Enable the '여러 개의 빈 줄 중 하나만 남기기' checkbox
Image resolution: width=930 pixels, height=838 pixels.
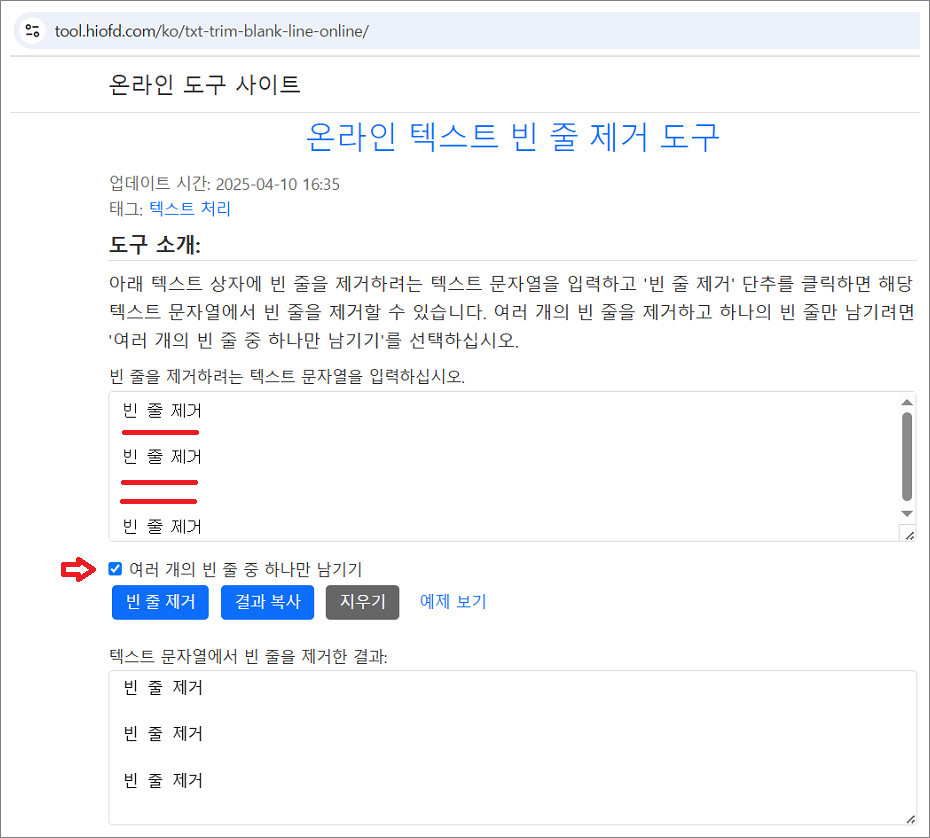tap(113, 568)
